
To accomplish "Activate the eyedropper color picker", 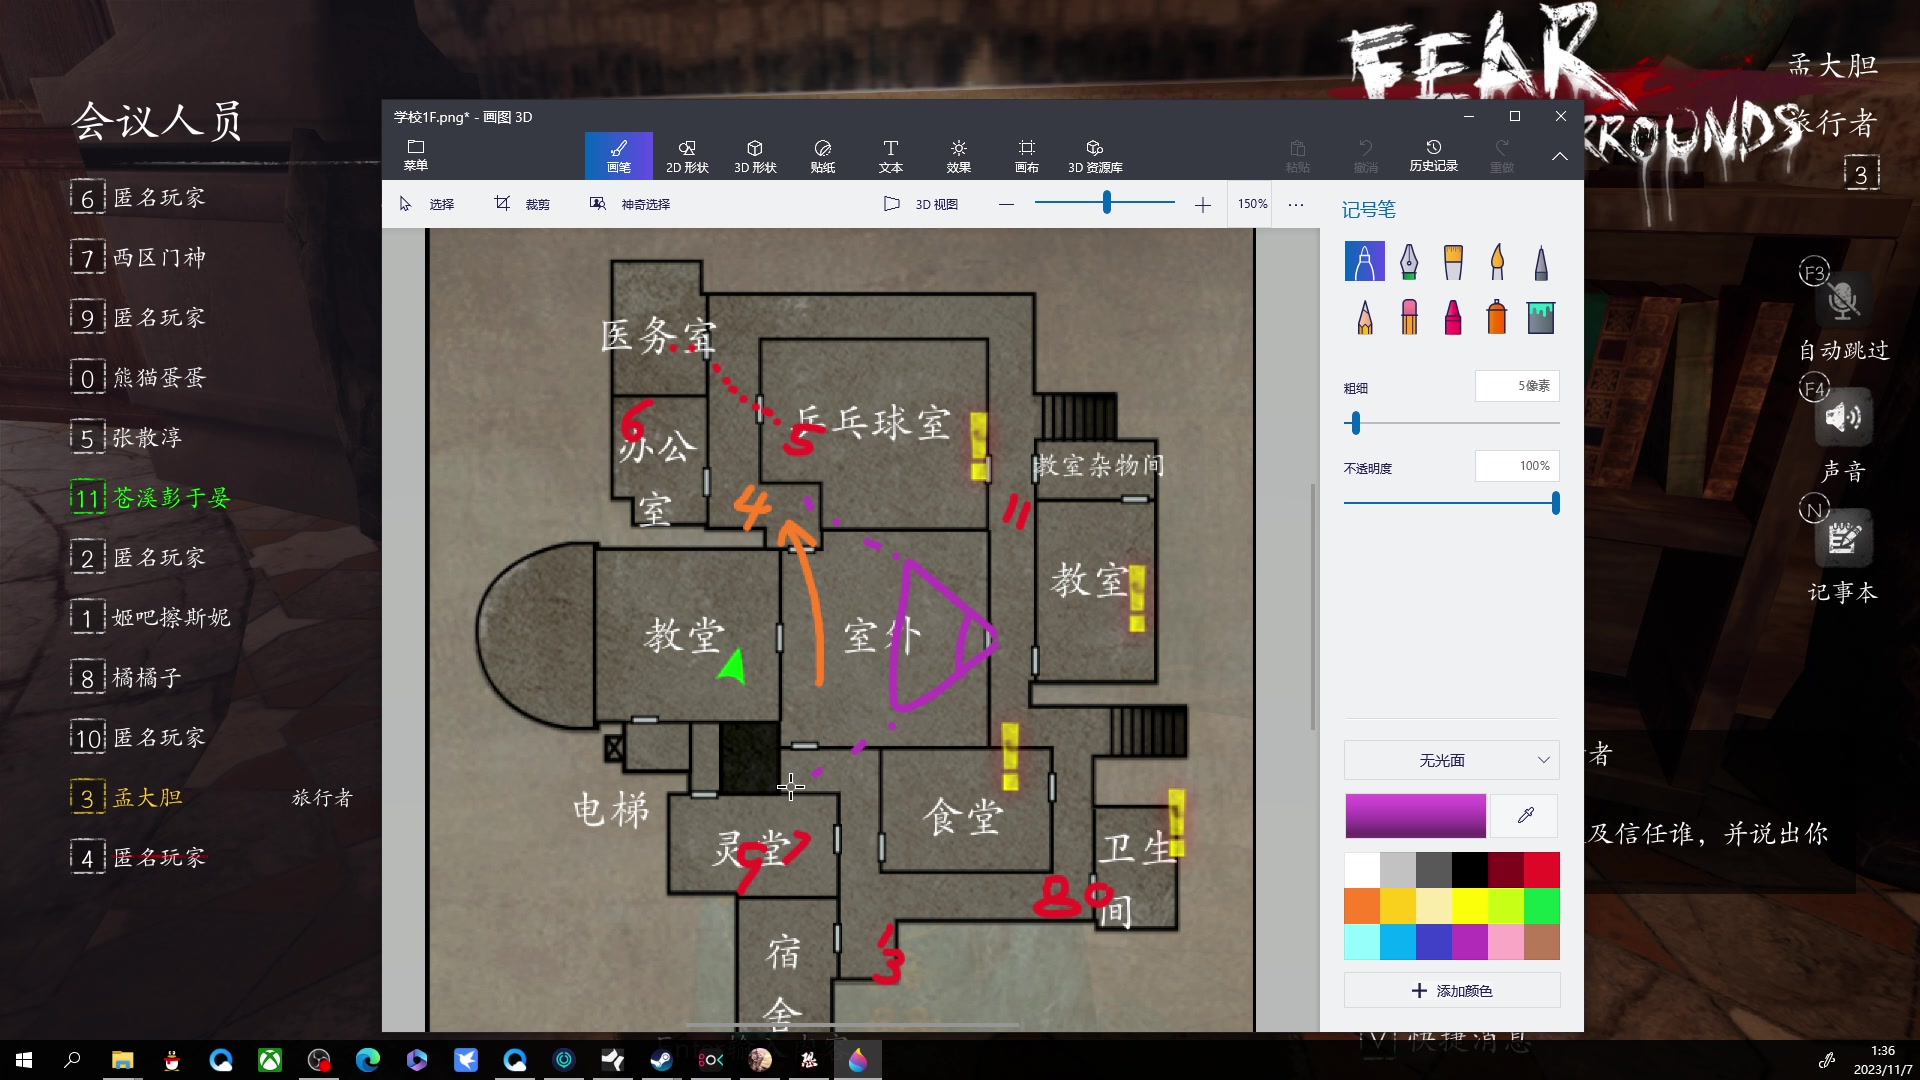I will [1525, 815].
